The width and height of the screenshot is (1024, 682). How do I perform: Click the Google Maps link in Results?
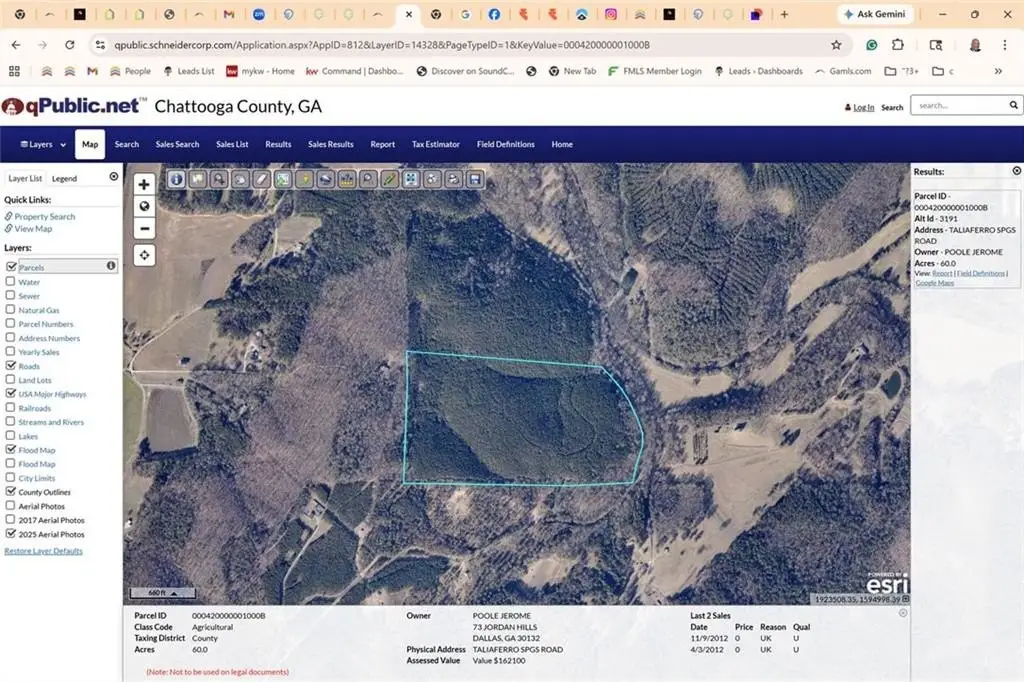tap(935, 283)
